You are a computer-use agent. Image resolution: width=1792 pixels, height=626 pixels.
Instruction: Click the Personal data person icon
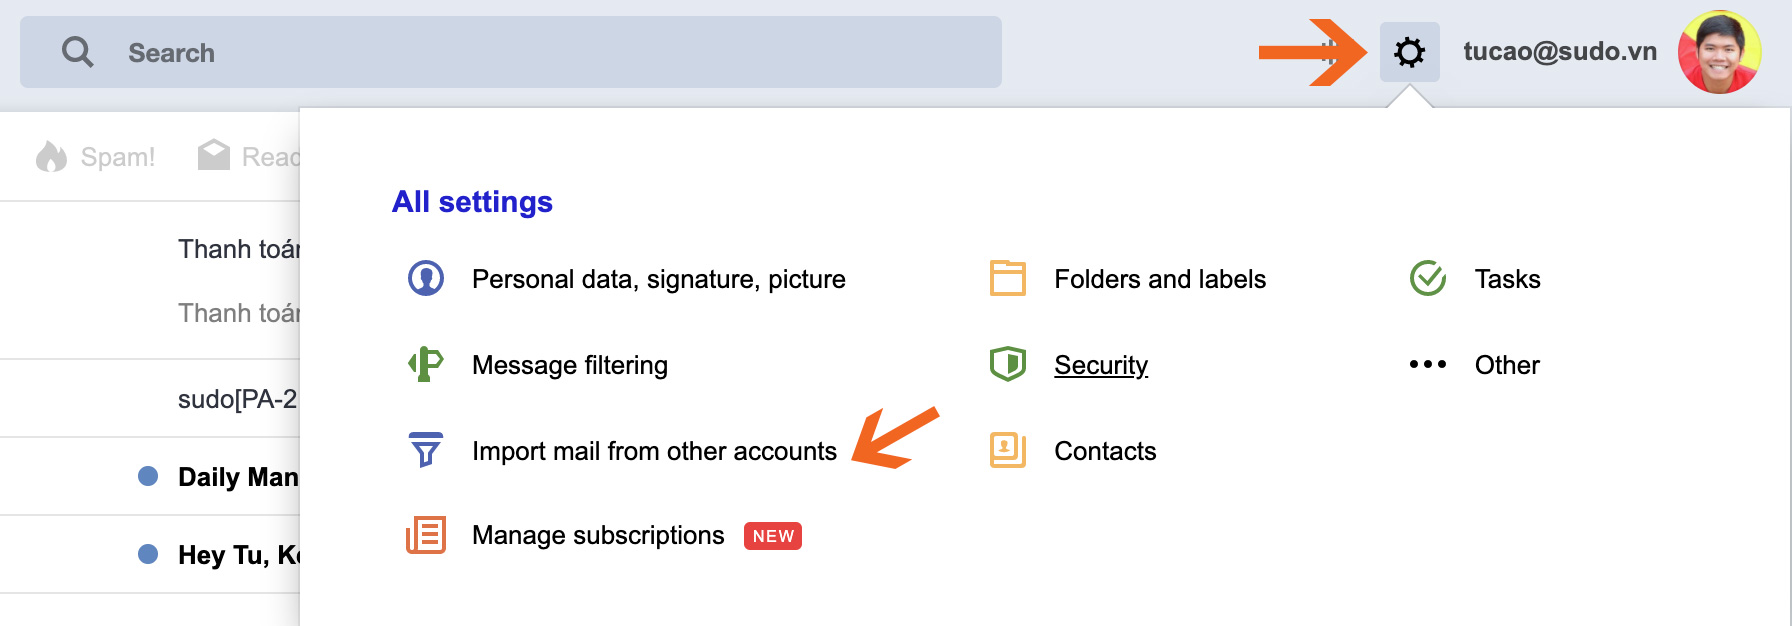point(426,278)
